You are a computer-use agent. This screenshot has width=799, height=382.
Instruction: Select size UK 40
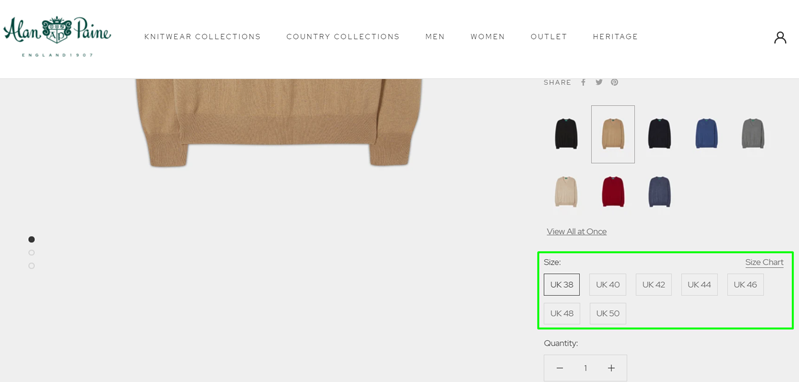607,285
